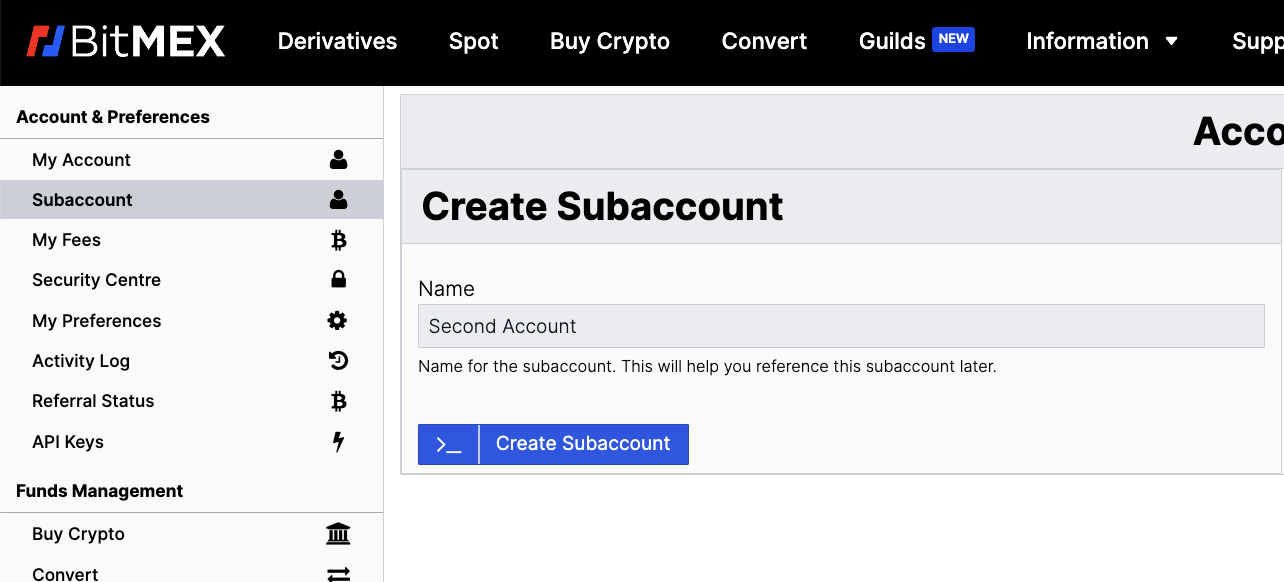1284x582 pixels.
Task: Click the subaccount name help text
Action: point(707,366)
